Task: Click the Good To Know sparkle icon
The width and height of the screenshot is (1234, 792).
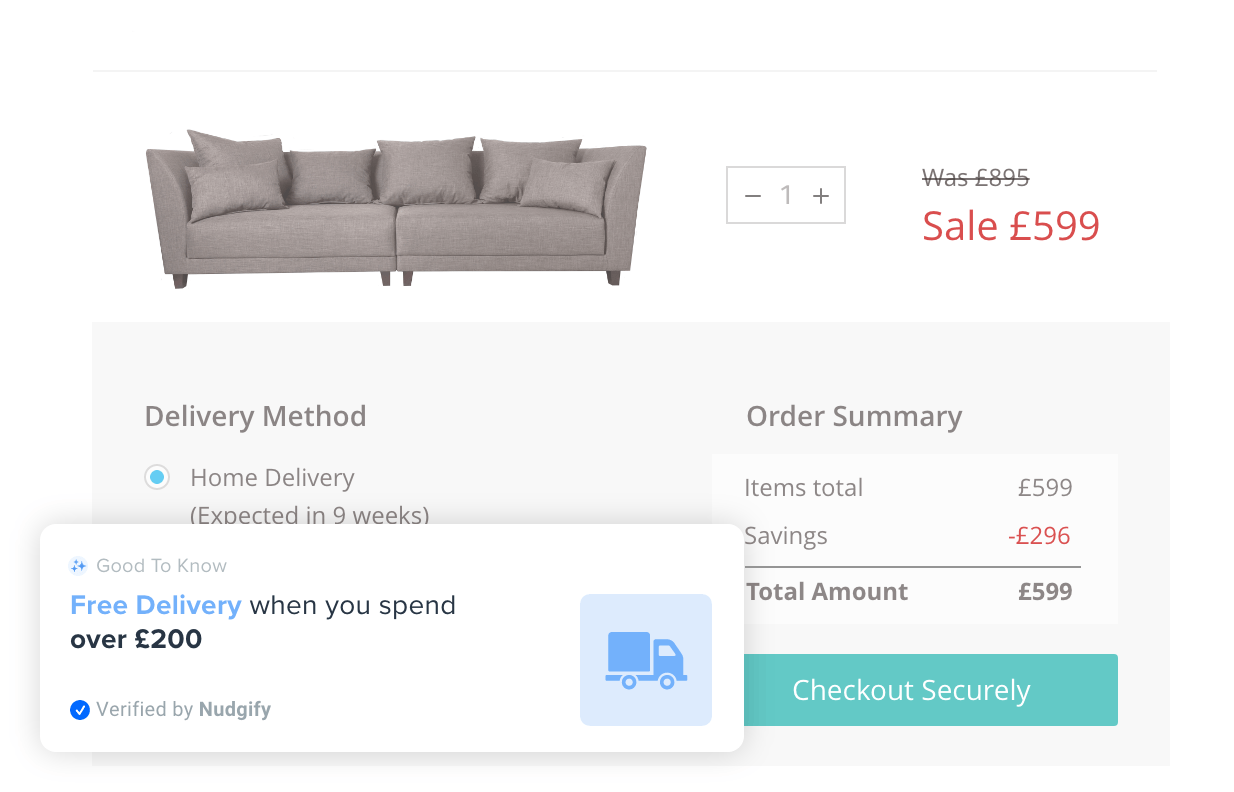Action: (x=78, y=566)
